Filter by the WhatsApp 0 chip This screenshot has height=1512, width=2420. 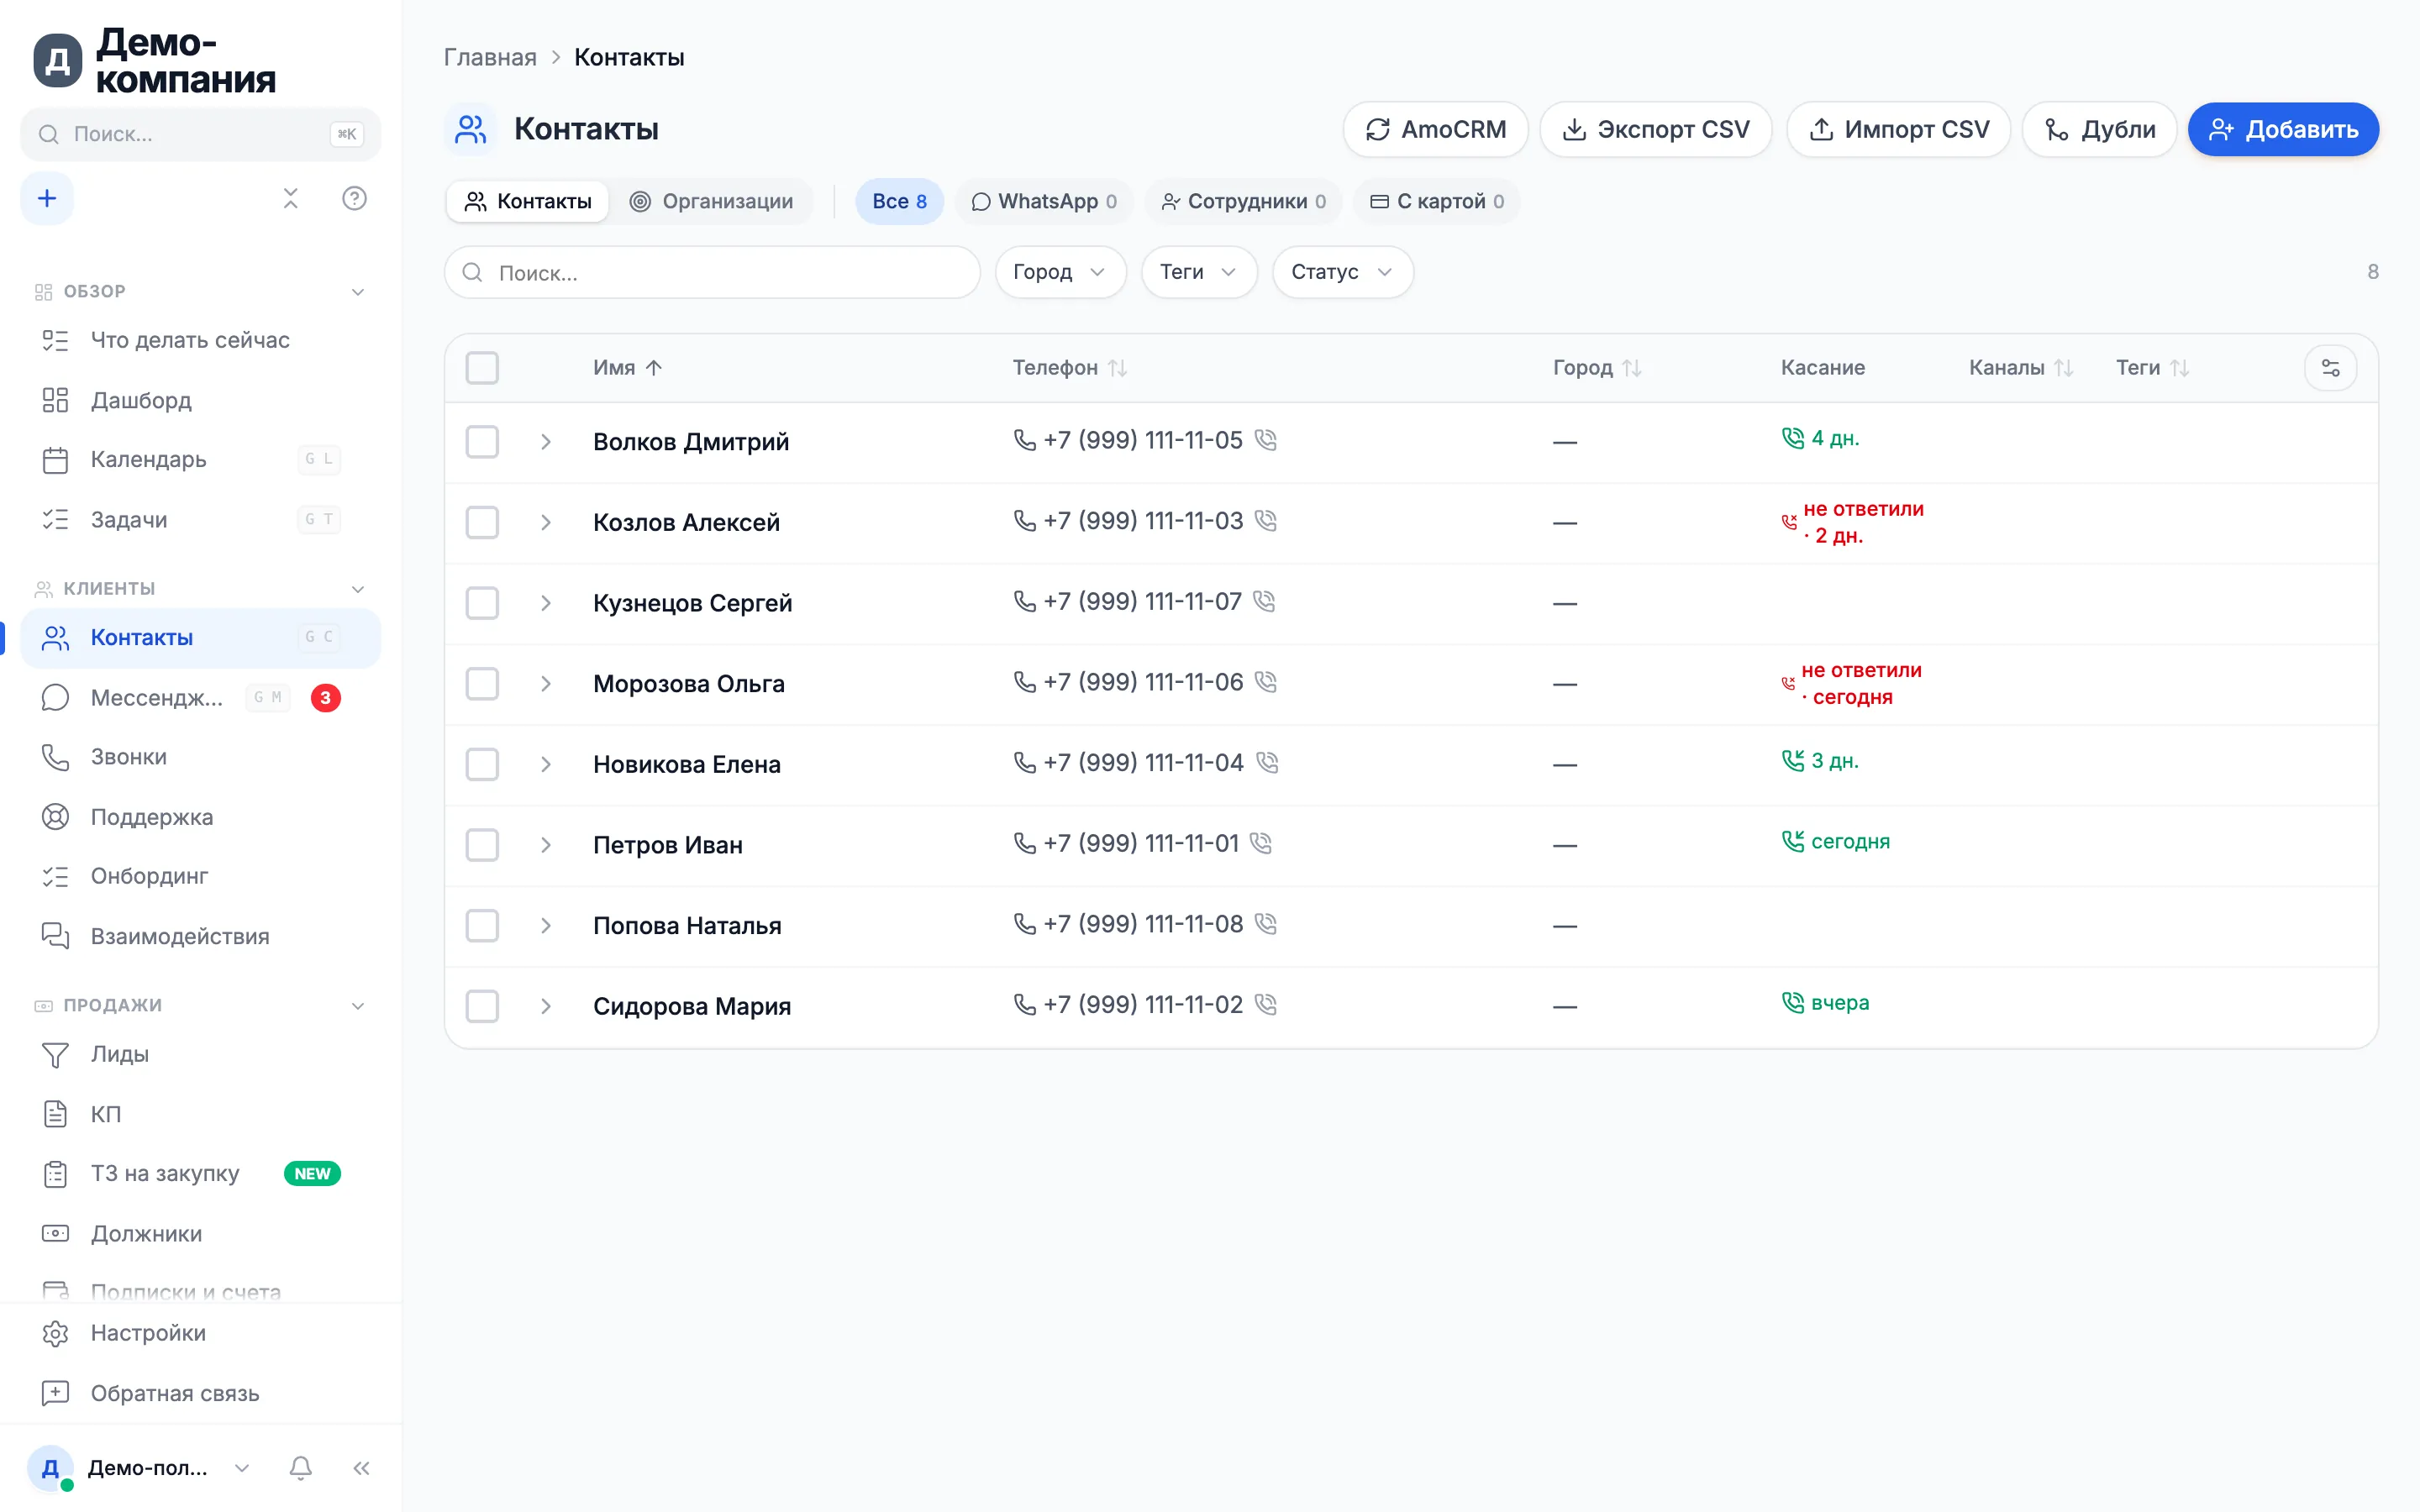1044,201
